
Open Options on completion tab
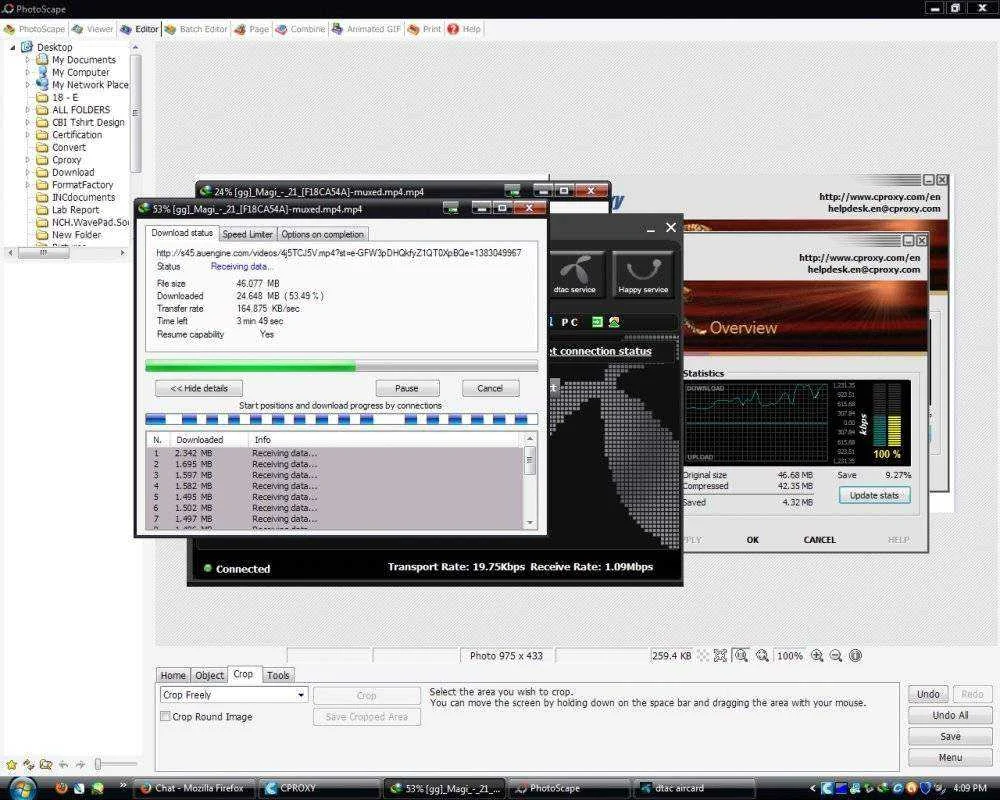coord(323,234)
